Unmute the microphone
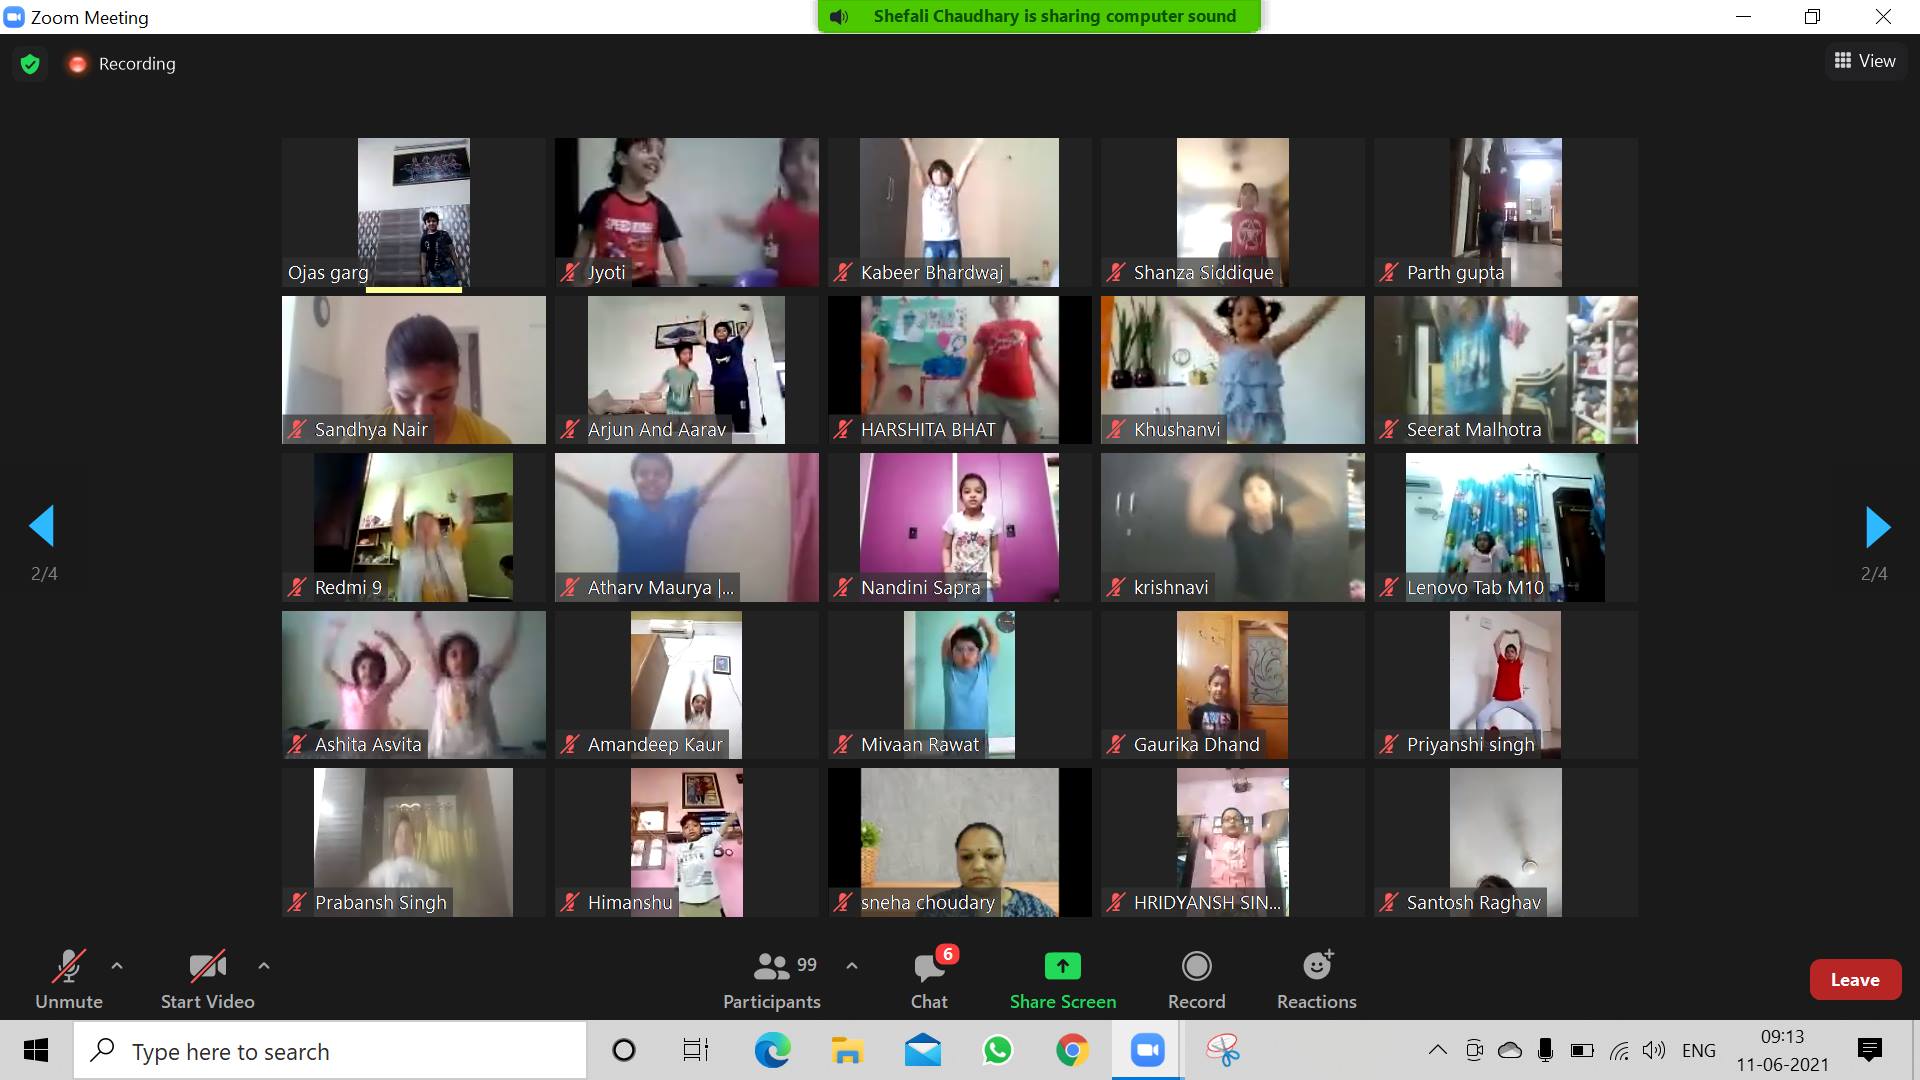The width and height of the screenshot is (1920, 1080). pyautogui.click(x=69, y=980)
